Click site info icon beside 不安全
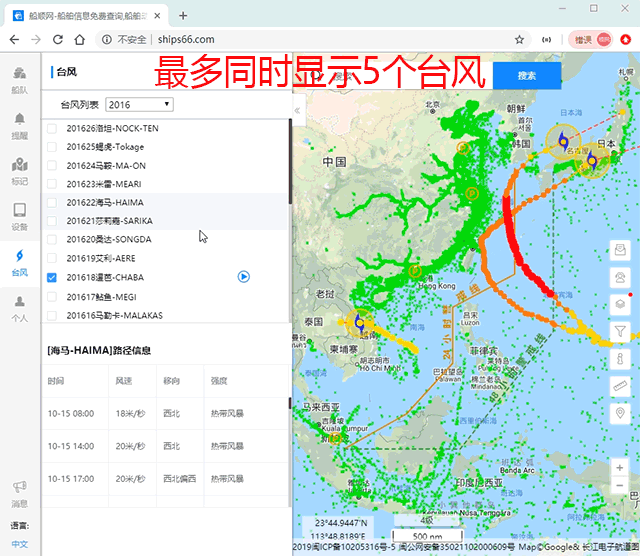 [107, 40]
